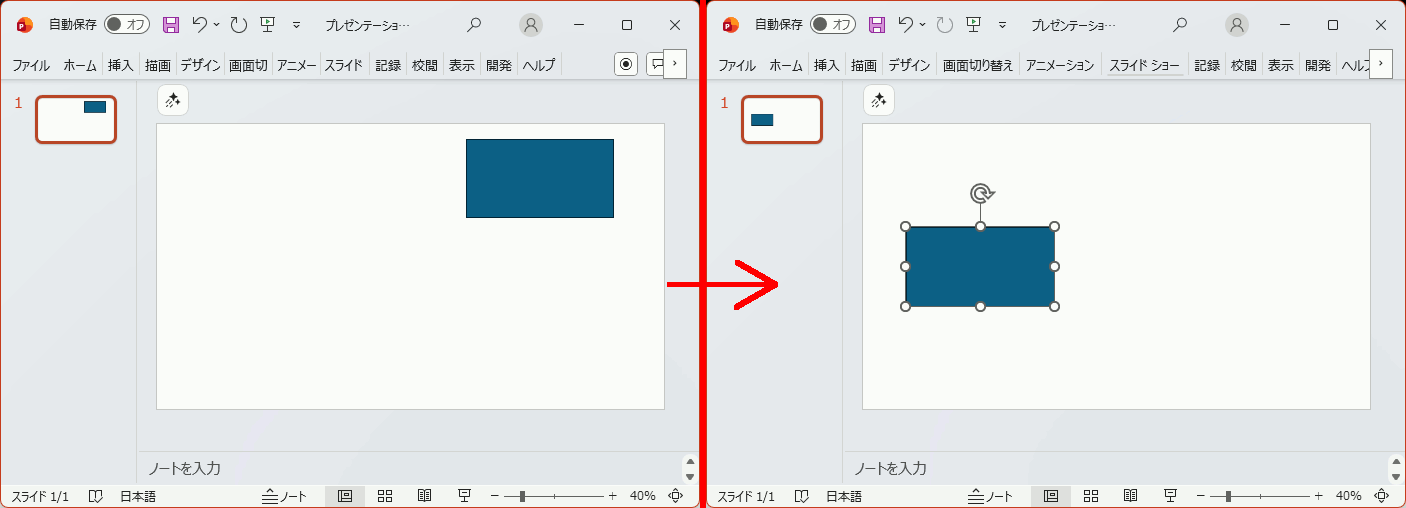
Task: Toggle the Notes pane button in the right window's status bar
Action: pos(990,496)
